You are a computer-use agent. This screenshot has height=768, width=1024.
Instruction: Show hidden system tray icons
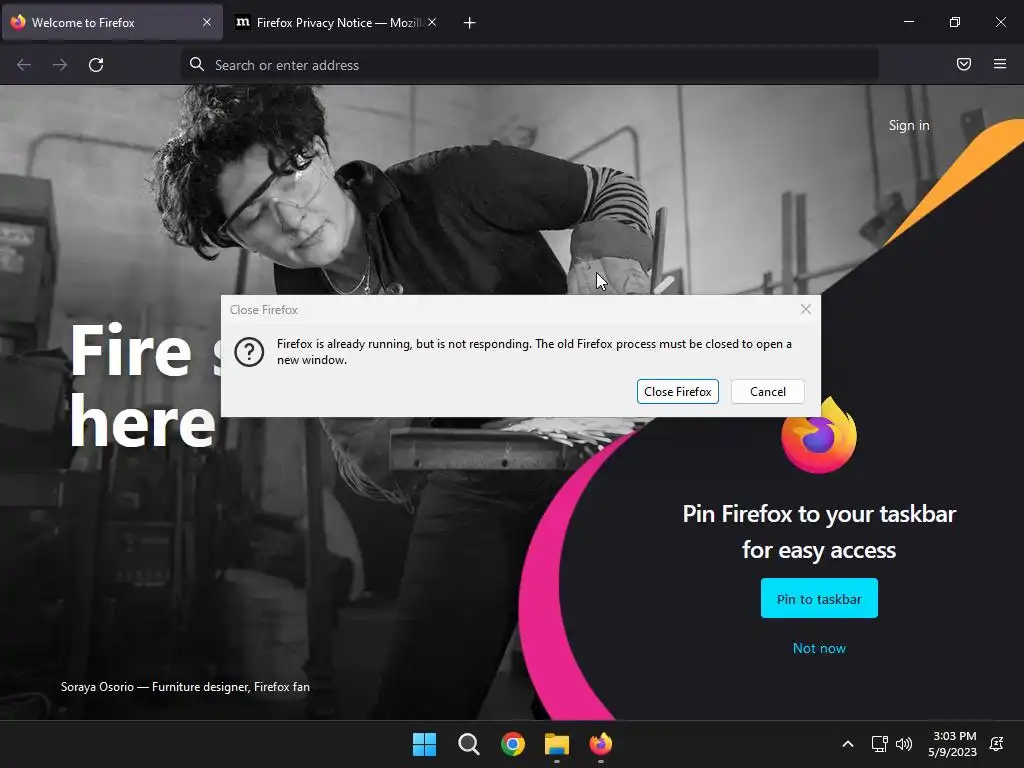click(848, 744)
